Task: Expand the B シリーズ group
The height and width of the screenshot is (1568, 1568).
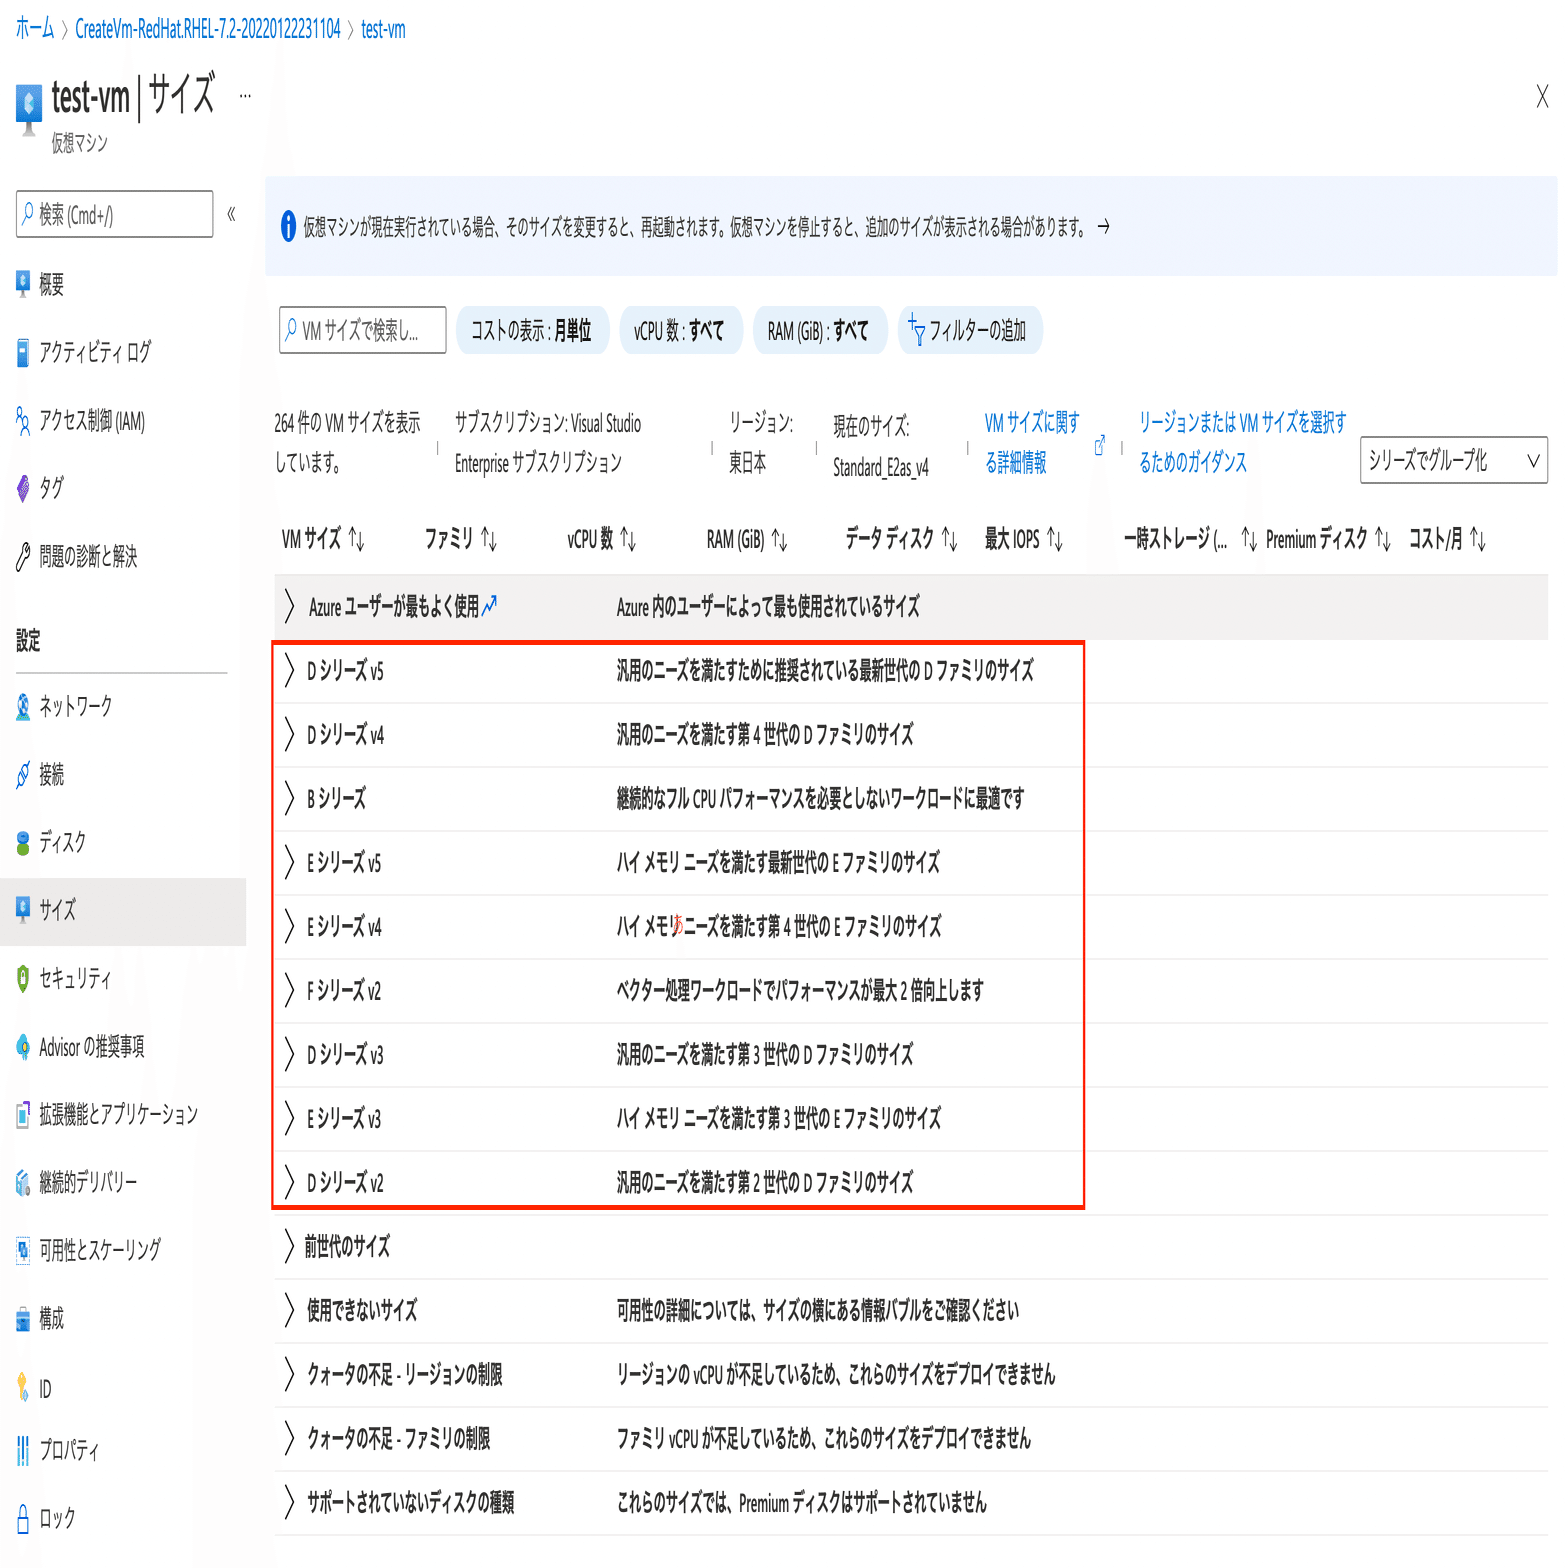Action: pyautogui.click(x=288, y=798)
